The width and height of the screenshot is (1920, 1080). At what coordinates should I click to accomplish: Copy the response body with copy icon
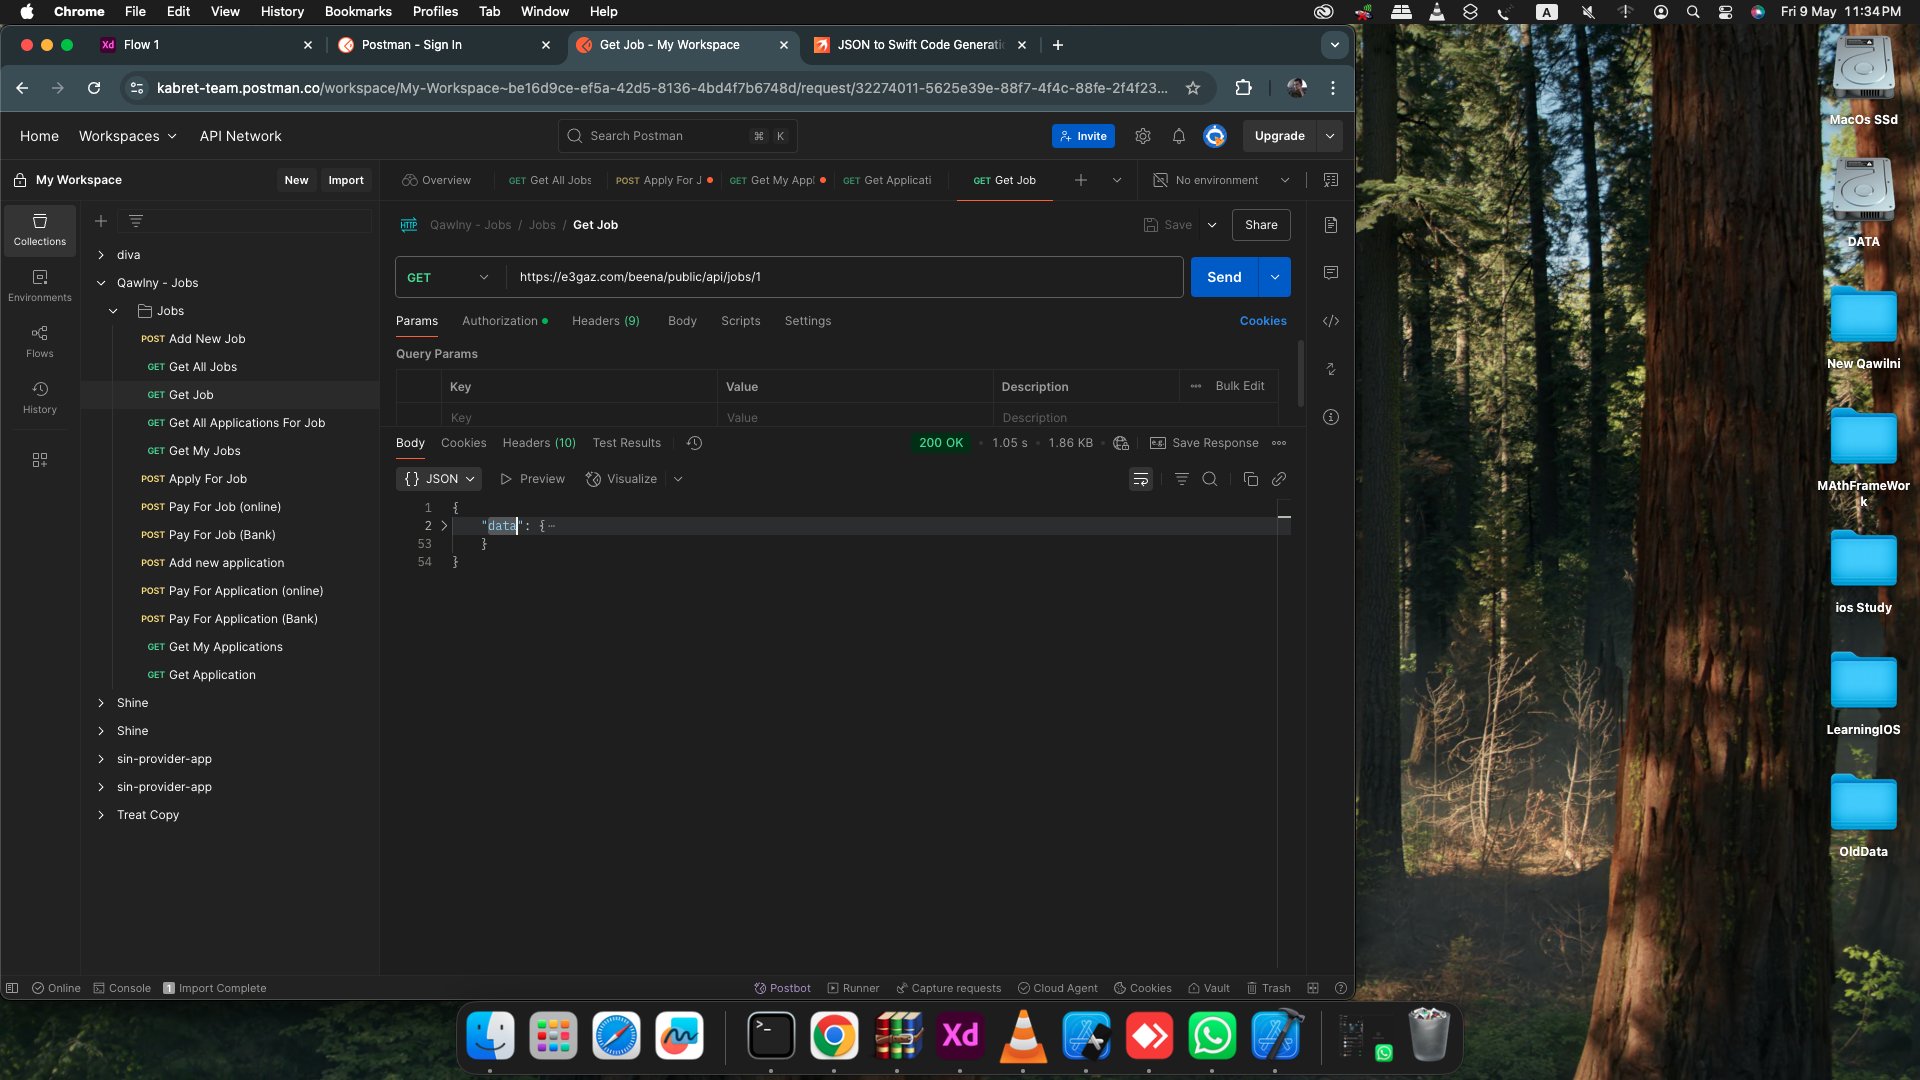[1250, 479]
